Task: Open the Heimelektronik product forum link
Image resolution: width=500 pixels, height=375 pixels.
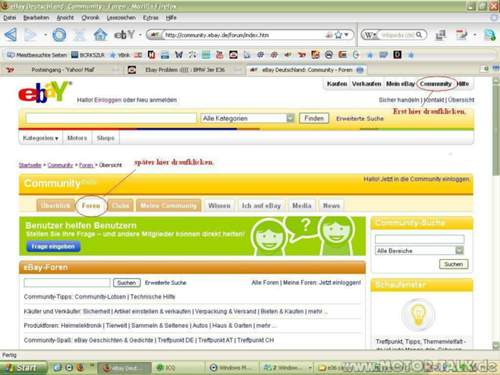Action: coord(82,325)
